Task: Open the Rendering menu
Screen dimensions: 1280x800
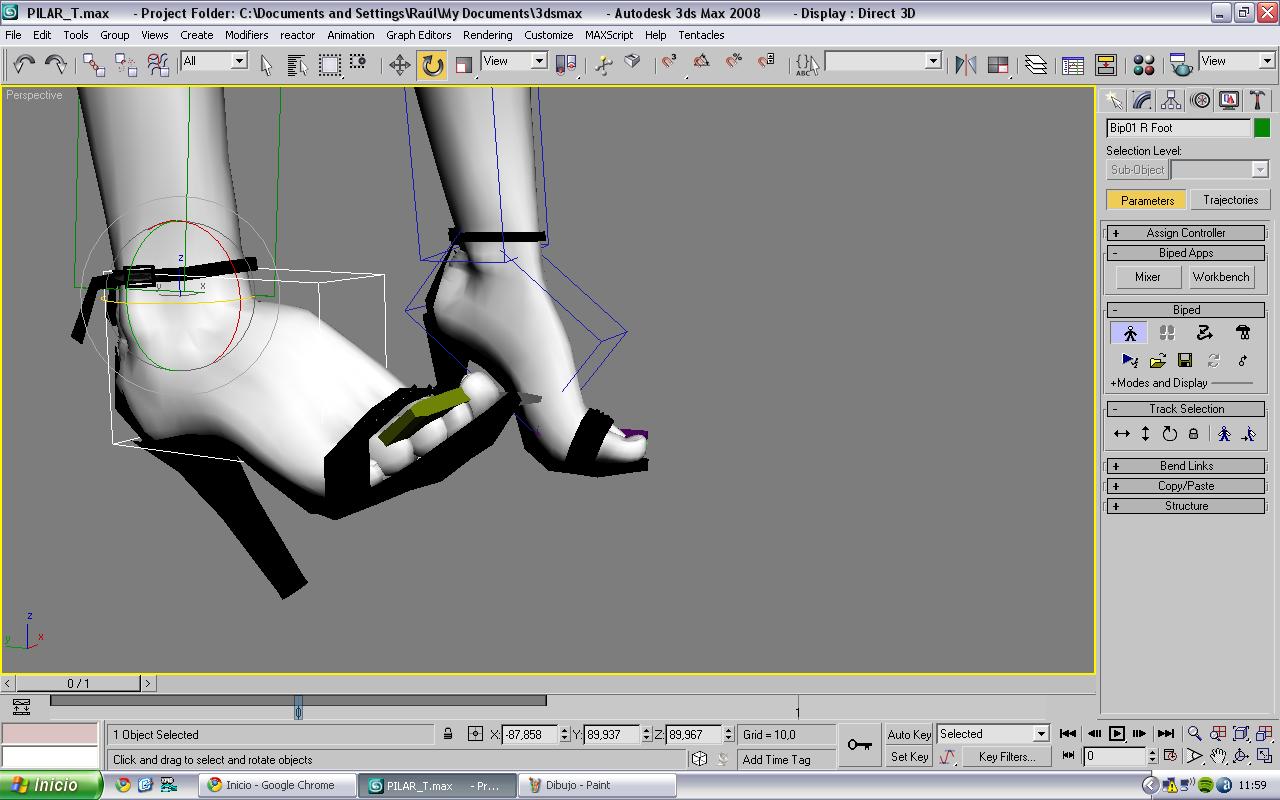Action: point(488,35)
